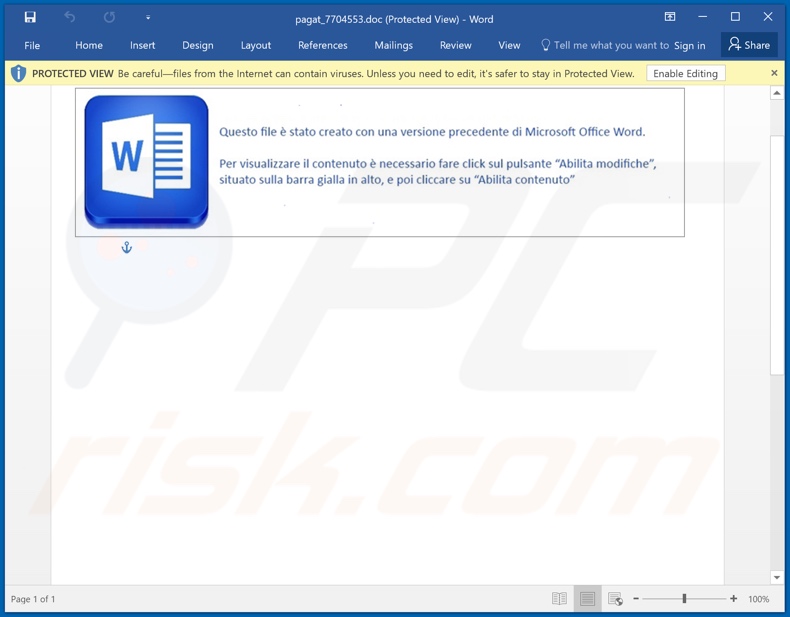Click the PROTECTED VIEW label text

tap(73, 74)
